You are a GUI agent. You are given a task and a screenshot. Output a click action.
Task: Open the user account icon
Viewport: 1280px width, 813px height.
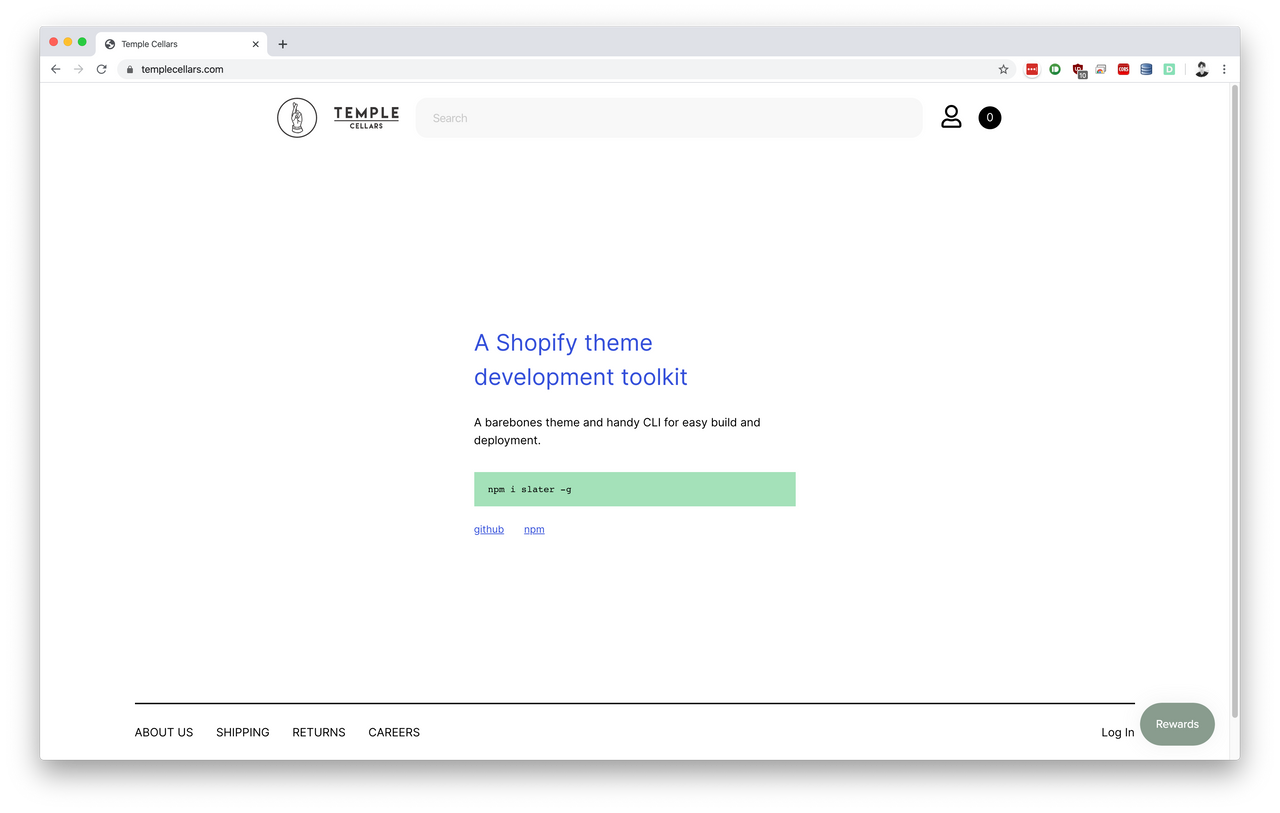point(951,117)
